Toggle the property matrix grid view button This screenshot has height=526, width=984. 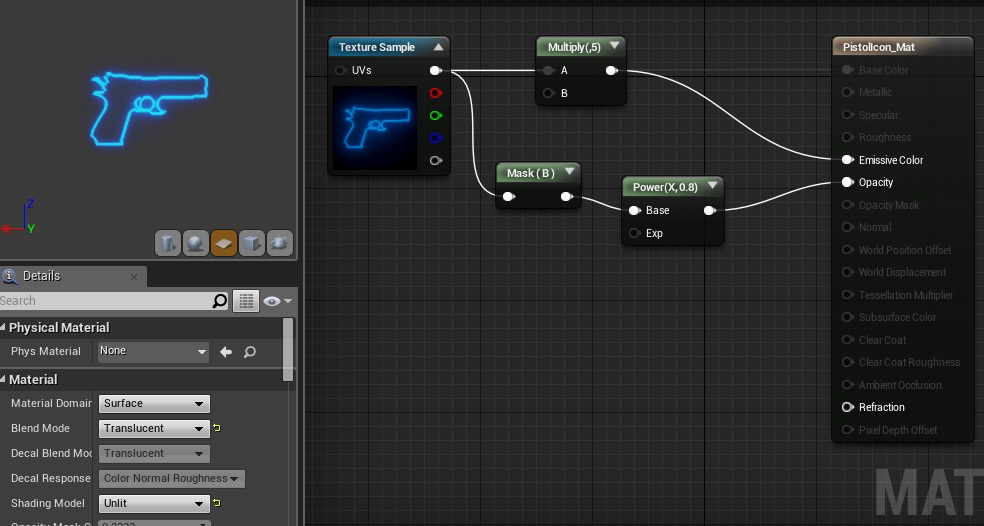[246, 301]
